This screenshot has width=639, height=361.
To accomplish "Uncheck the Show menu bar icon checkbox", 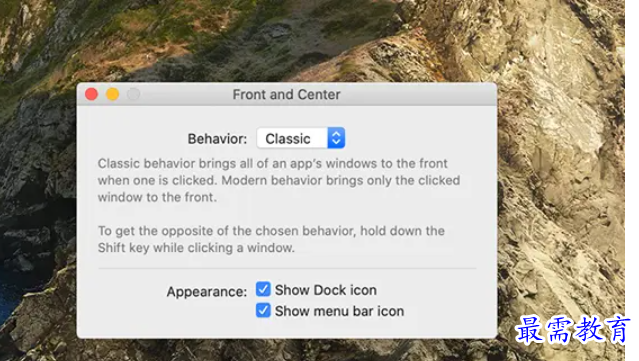I will click(263, 310).
